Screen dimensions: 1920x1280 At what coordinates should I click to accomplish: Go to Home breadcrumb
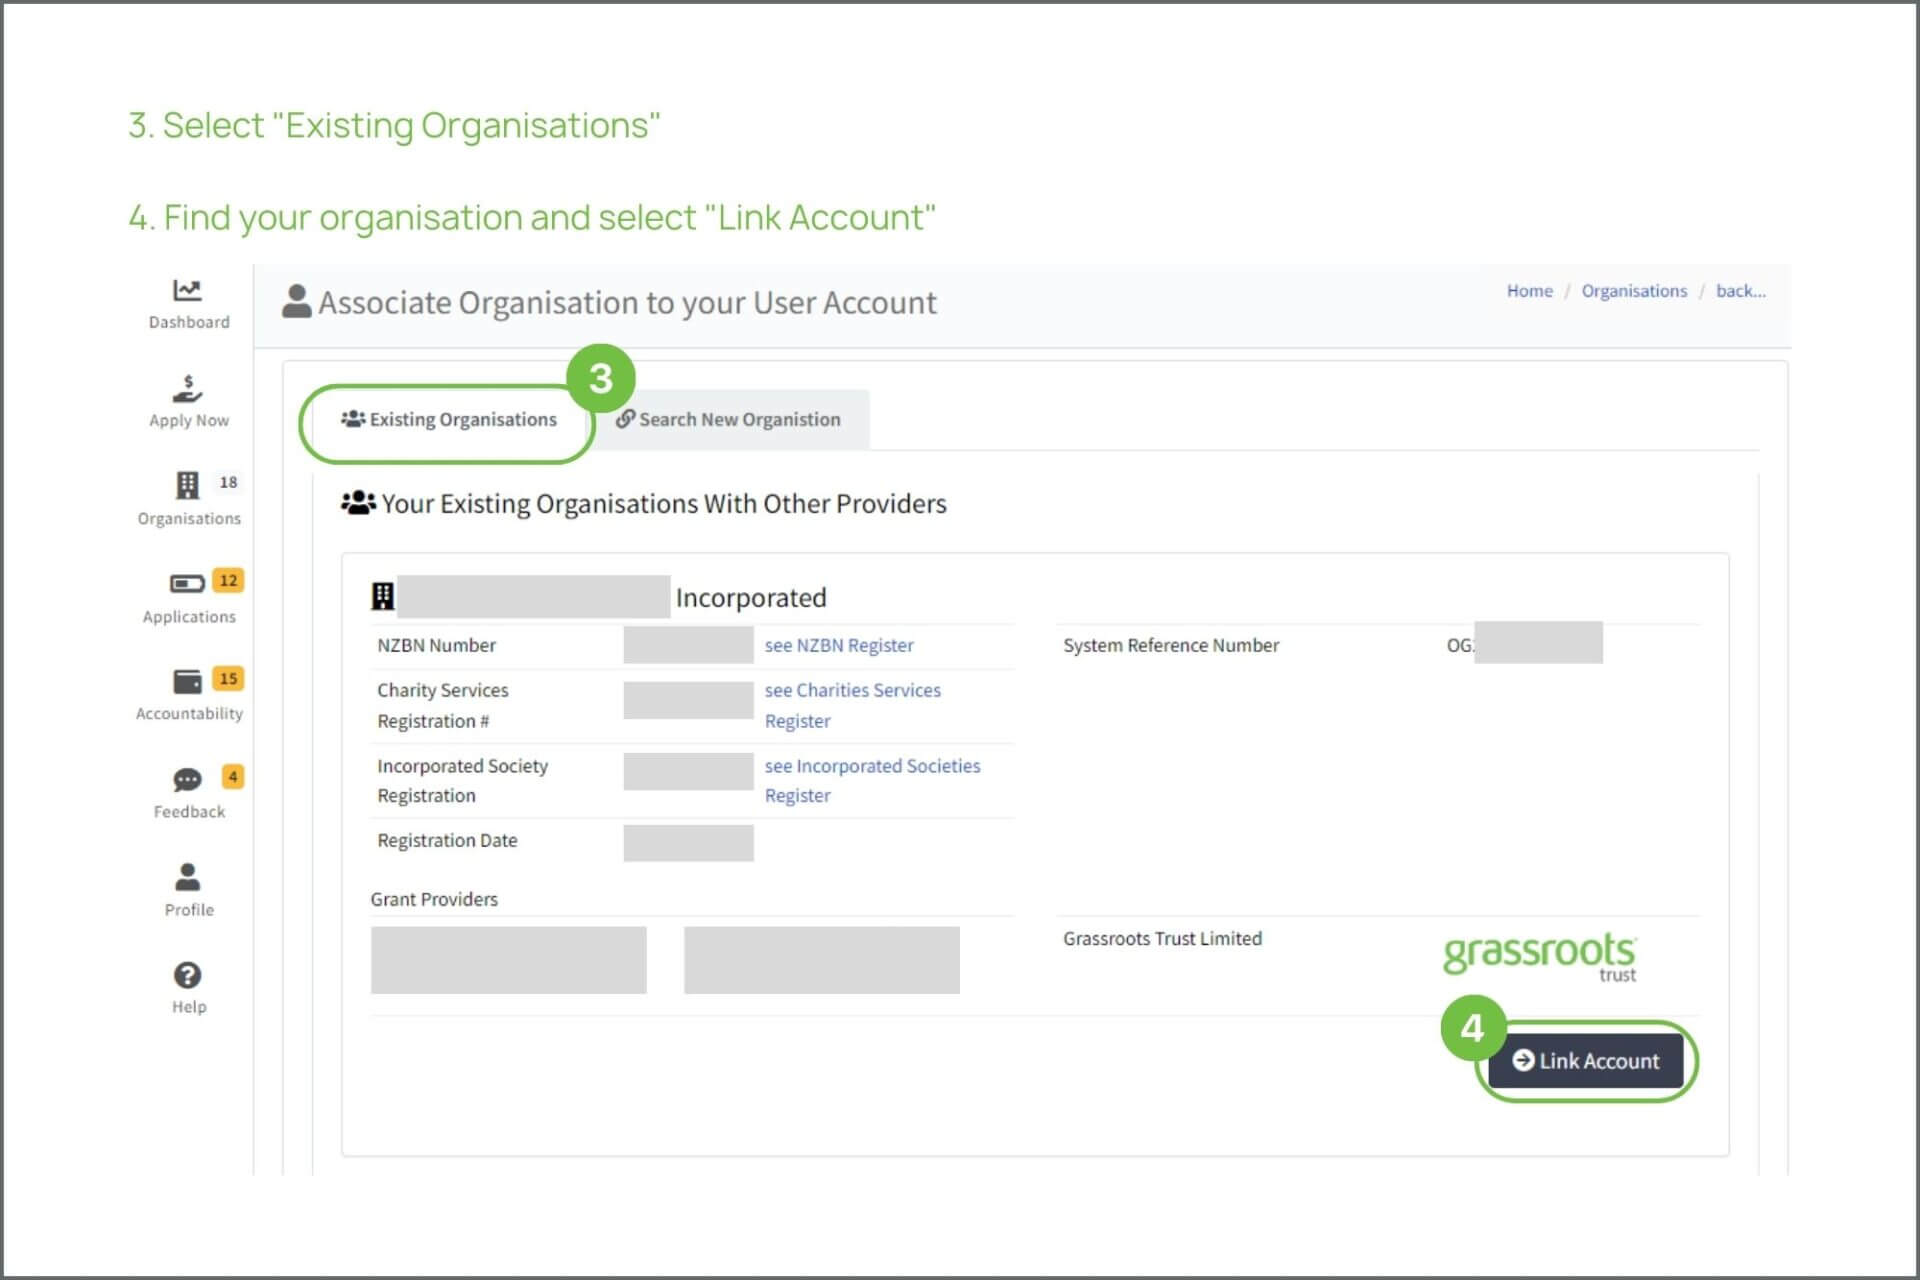coord(1529,291)
